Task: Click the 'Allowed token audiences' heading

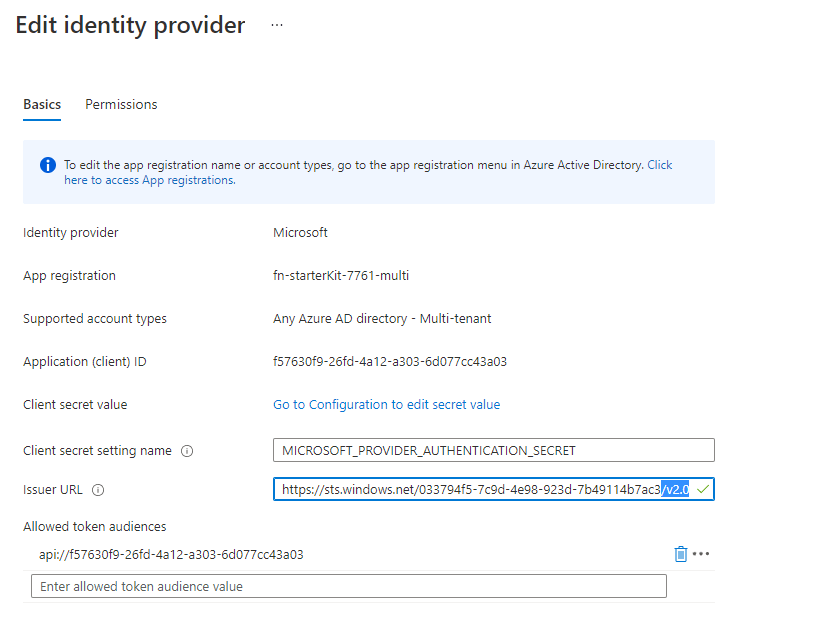Action: pyautogui.click(x=94, y=527)
